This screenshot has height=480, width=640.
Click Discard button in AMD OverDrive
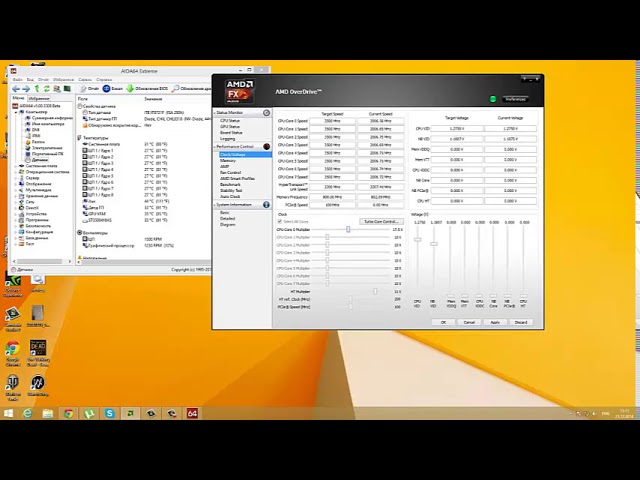[521, 322]
